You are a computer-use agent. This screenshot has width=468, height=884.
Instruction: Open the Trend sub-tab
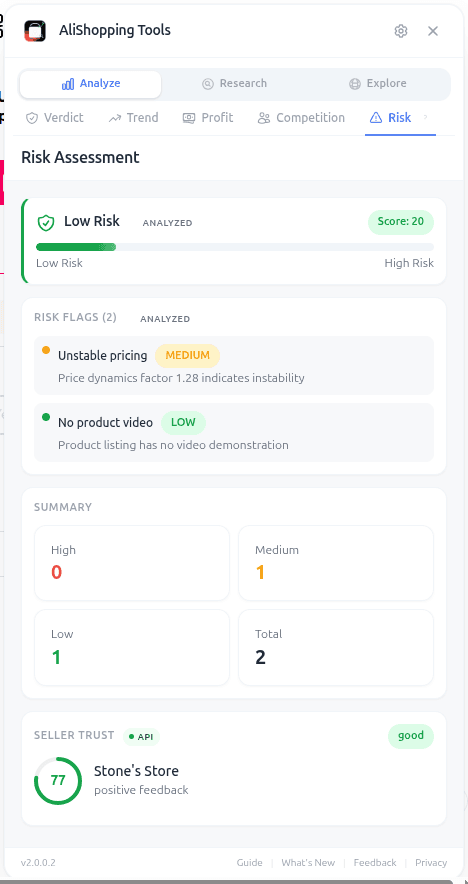click(x=134, y=118)
